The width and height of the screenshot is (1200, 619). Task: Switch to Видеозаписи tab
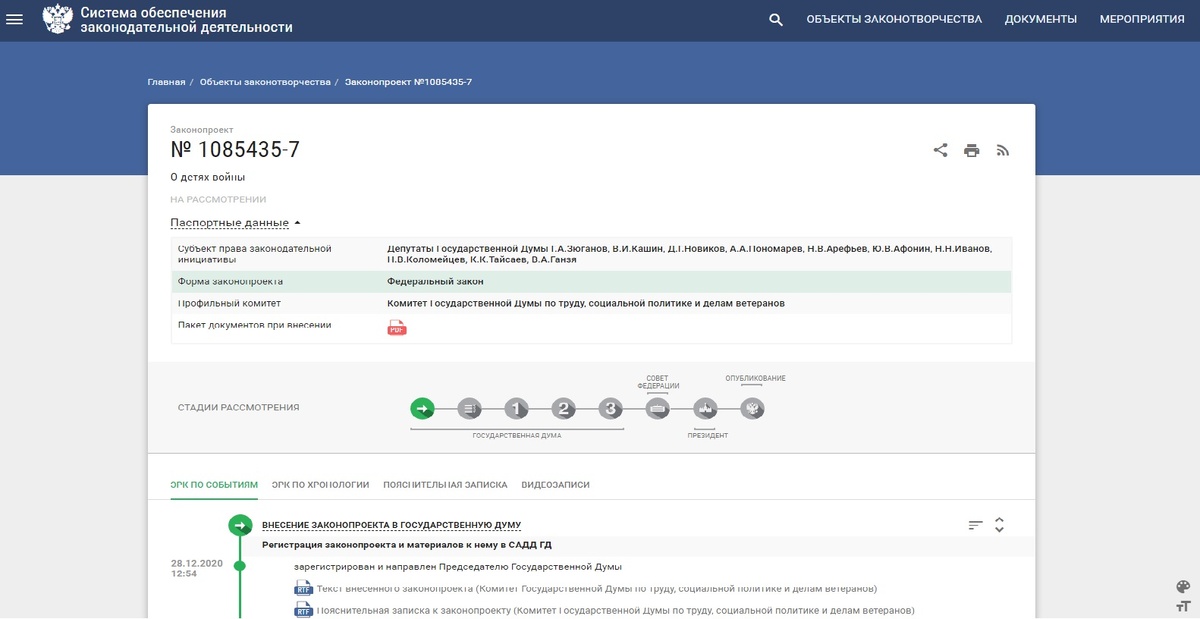[556, 484]
